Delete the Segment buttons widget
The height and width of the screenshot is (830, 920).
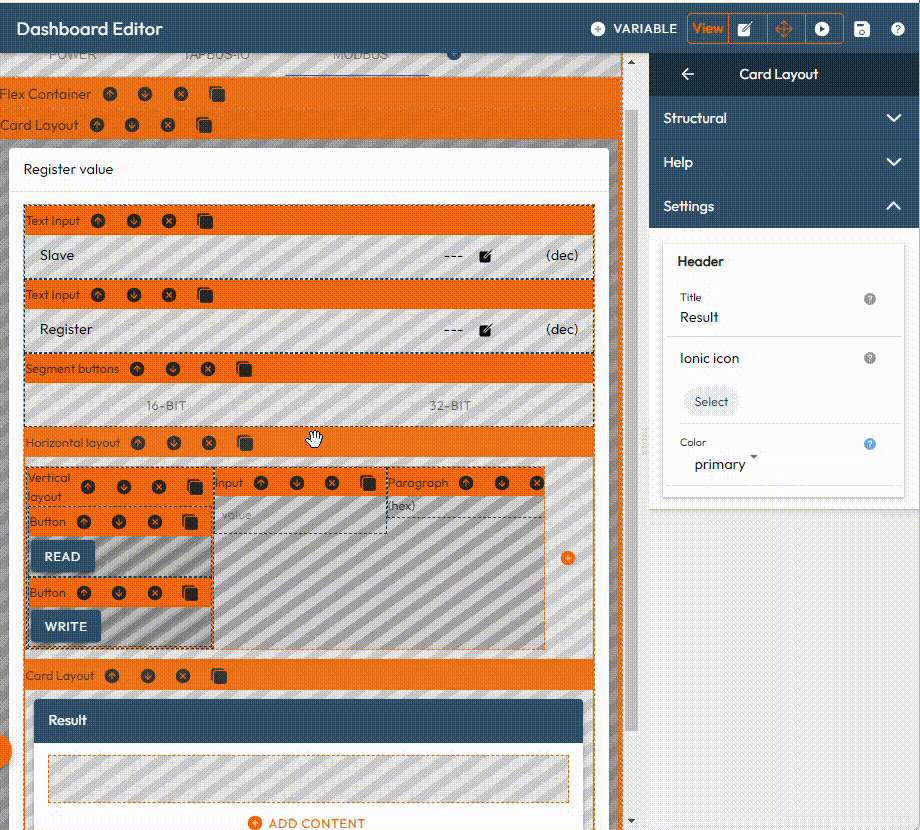point(208,368)
